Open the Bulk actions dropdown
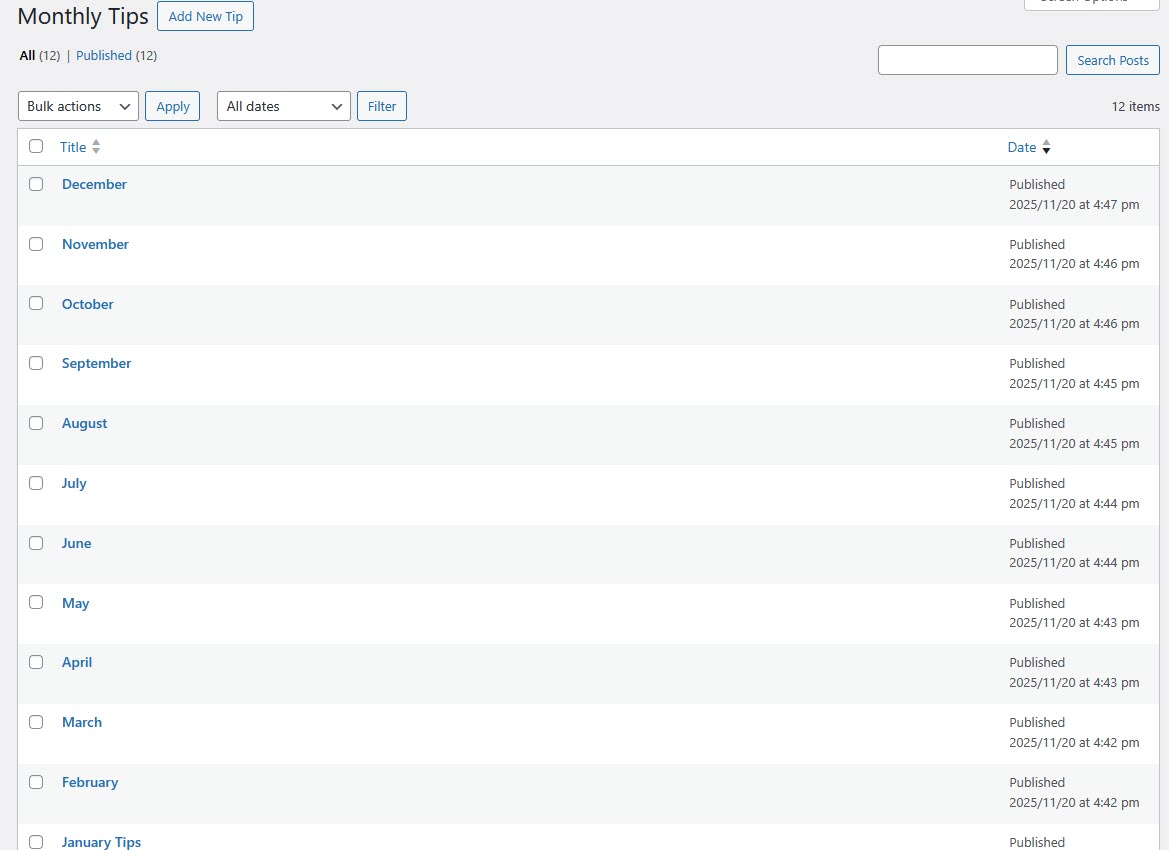This screenshot has height=850, width=1169. [x=78, y=106]
